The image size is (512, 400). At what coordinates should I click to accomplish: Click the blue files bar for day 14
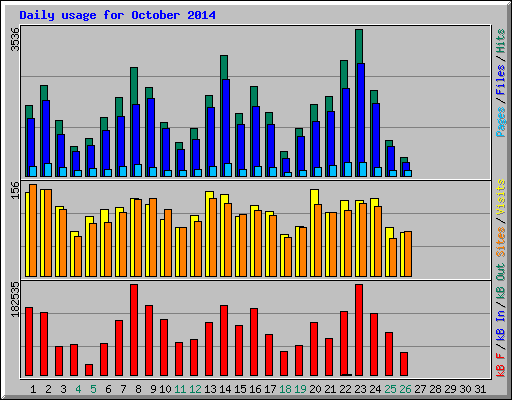tap(226, 121)
